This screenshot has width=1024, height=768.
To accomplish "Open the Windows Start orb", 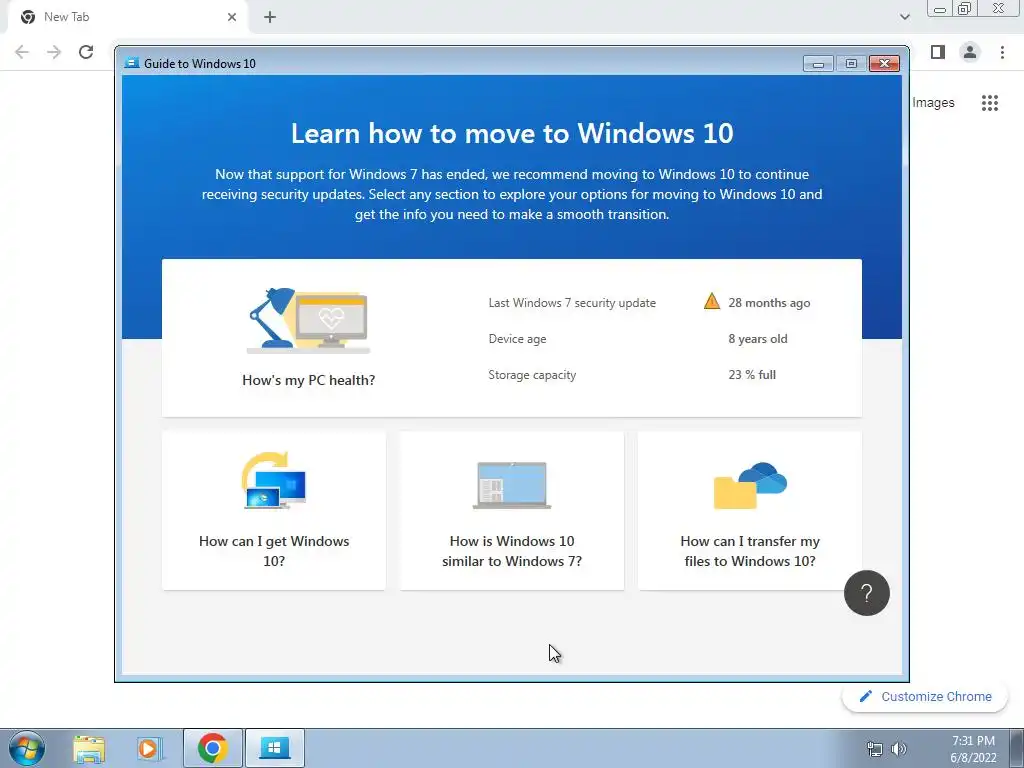I will point(27,748).
